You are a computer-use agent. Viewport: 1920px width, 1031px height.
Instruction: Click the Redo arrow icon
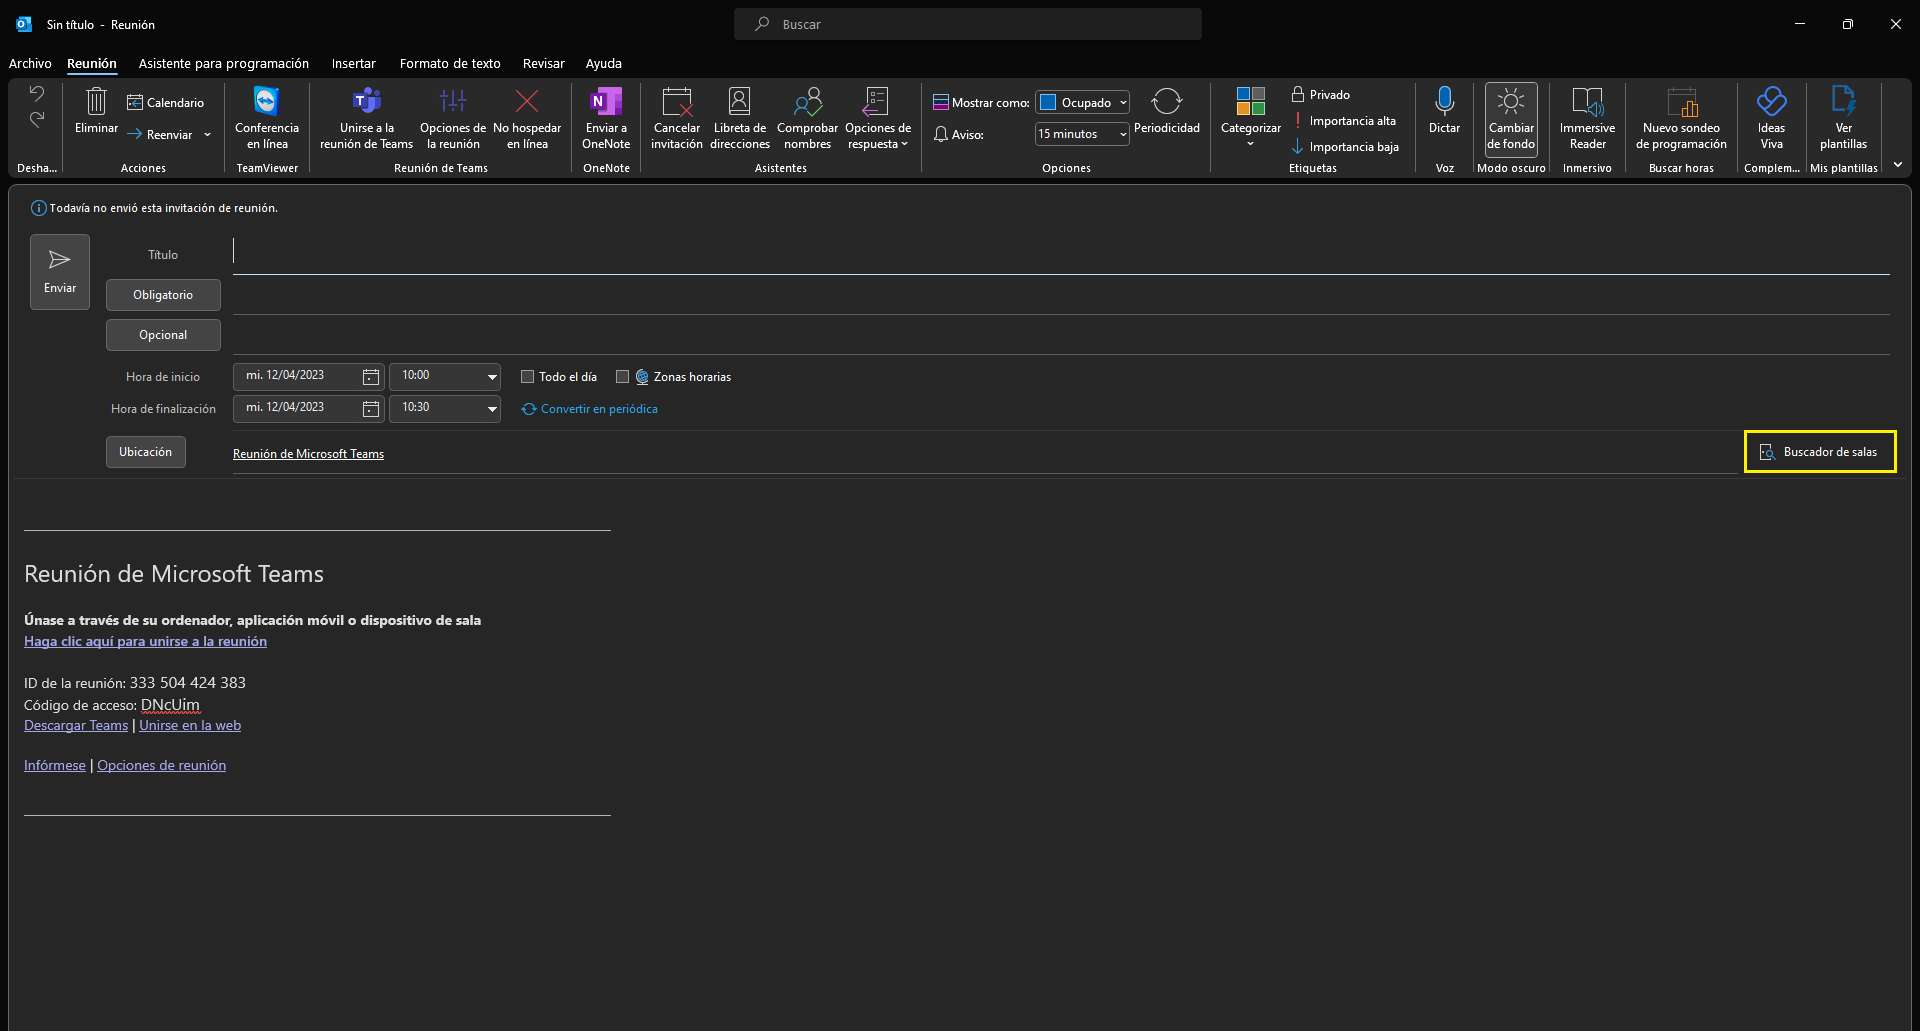pos(37,120)
